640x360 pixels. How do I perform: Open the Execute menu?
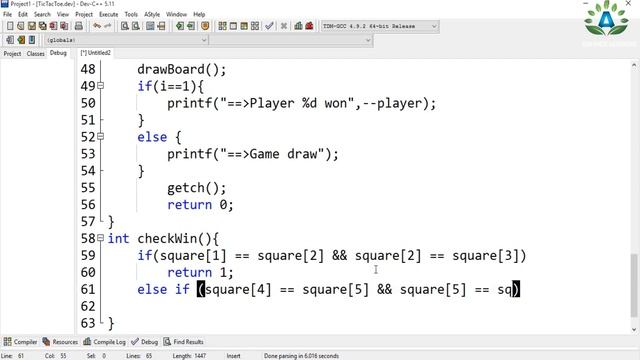tap(109, 14)
